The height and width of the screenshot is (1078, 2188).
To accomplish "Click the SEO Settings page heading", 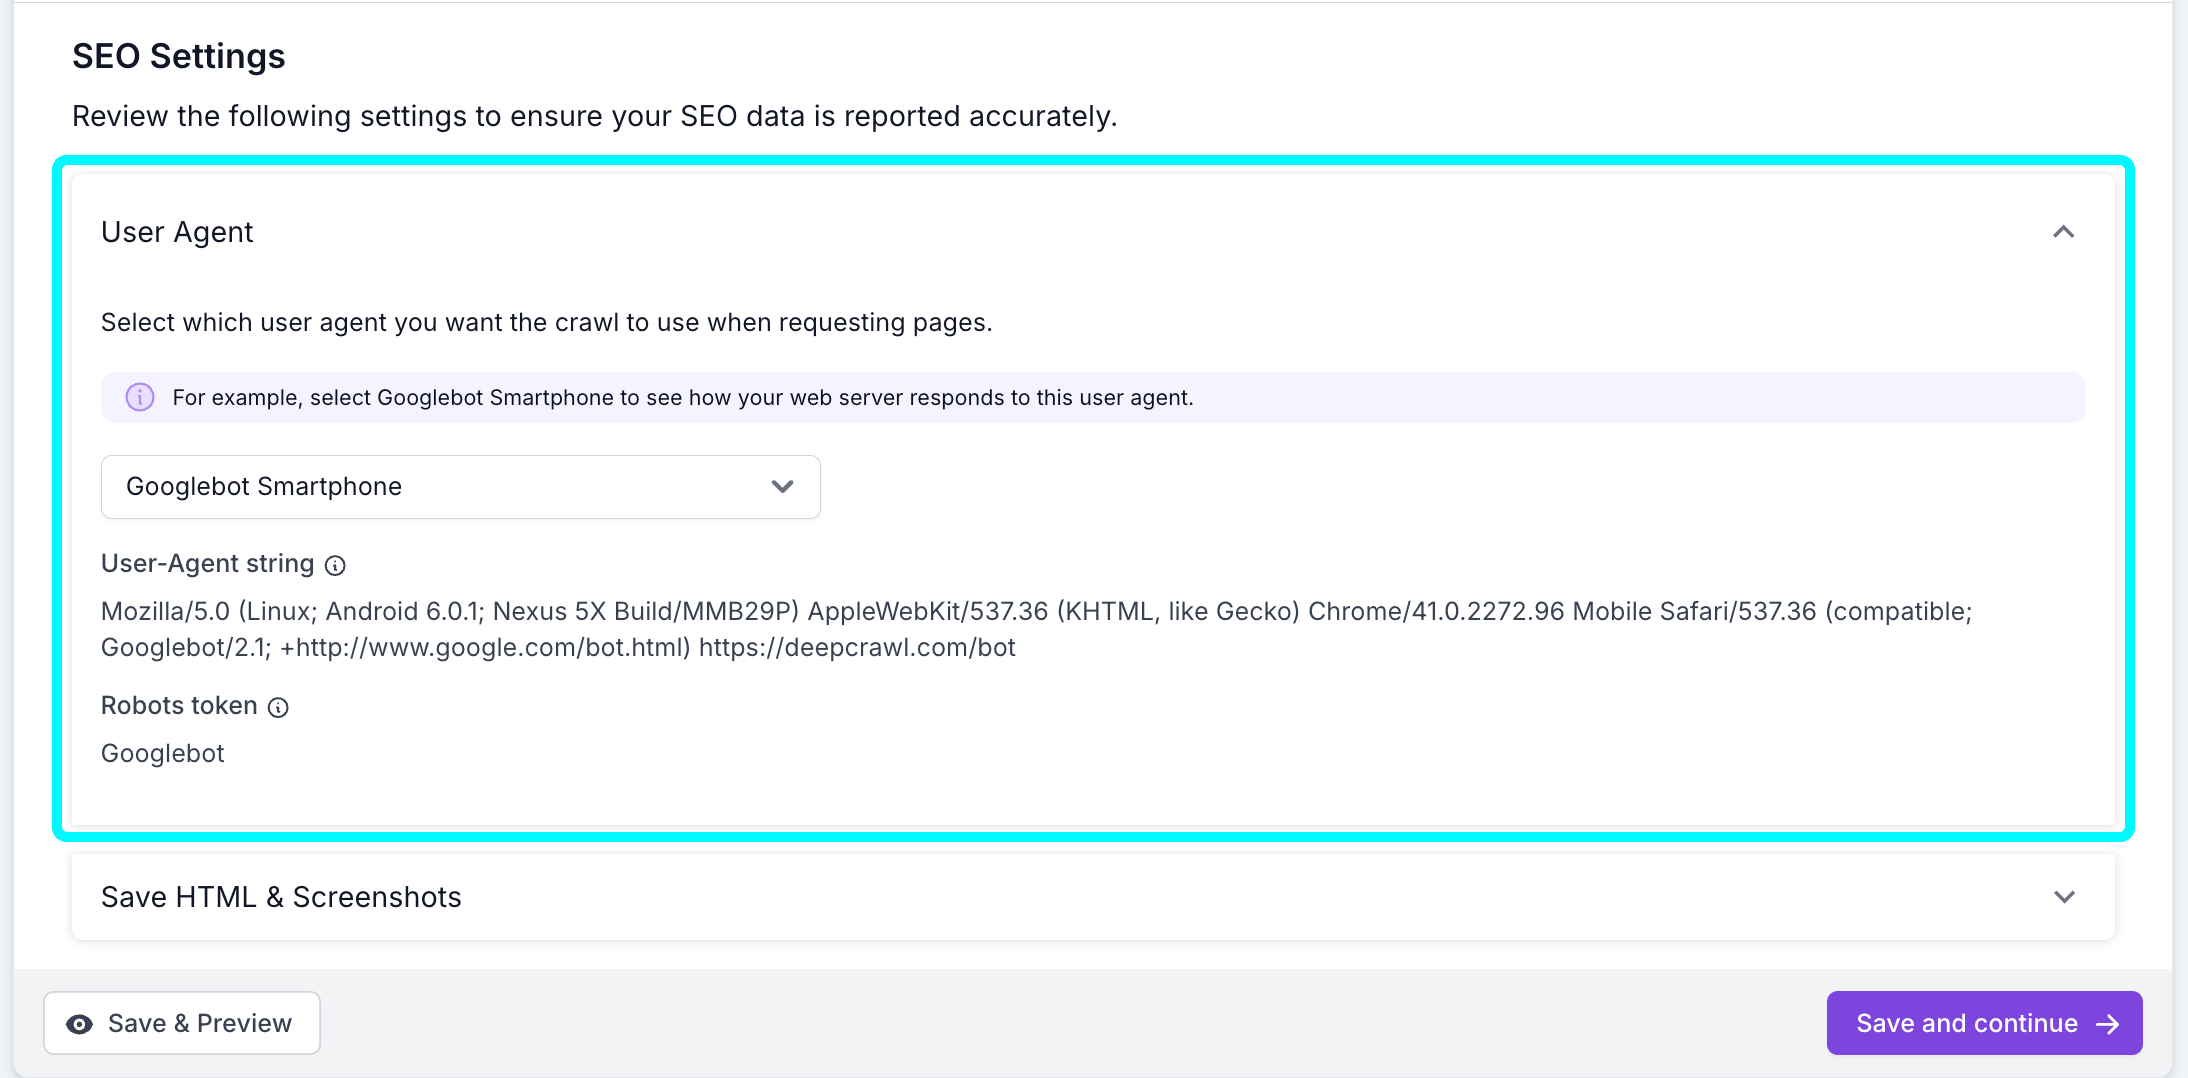I will pos(178,56).
